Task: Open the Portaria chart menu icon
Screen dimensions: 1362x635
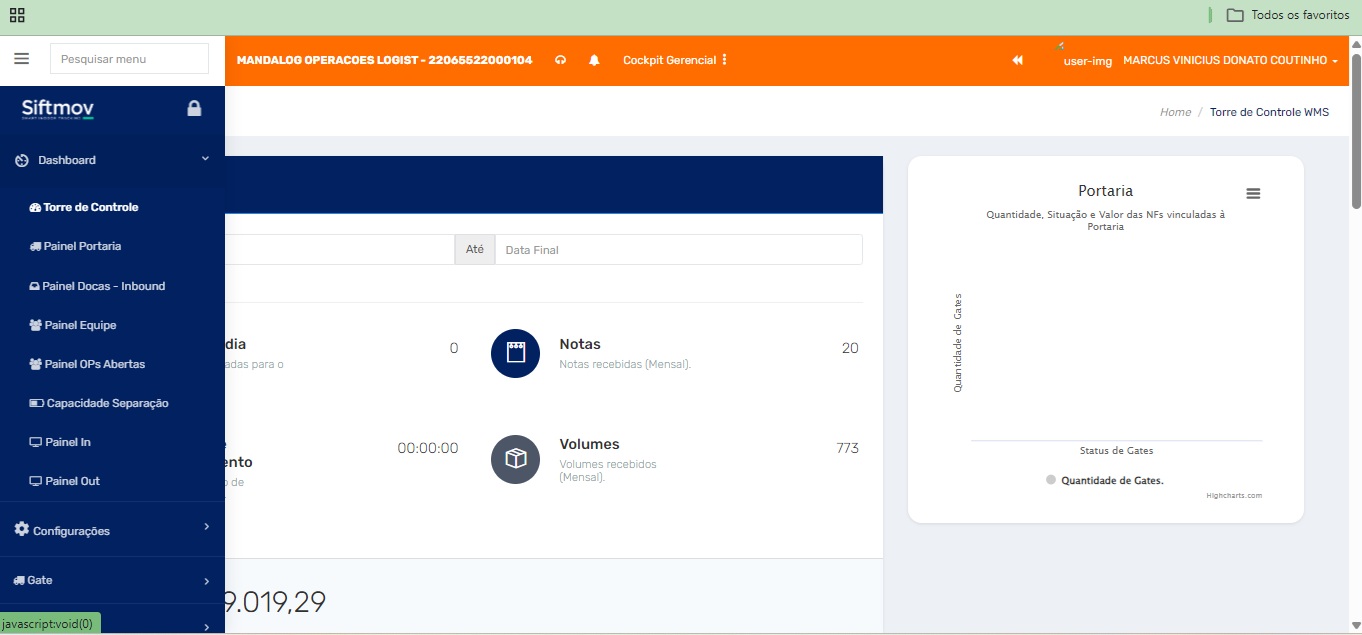Action: click(x=1253, y=194)
